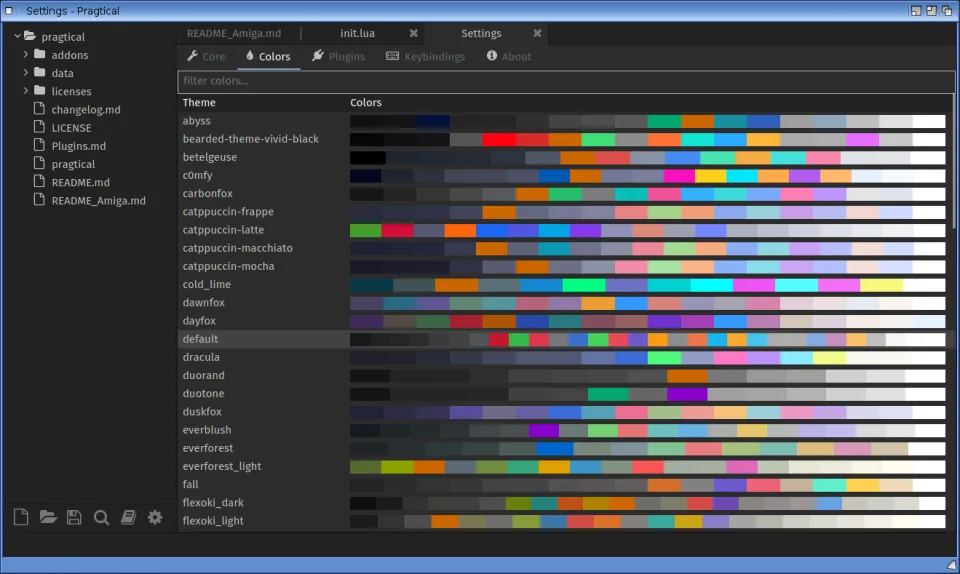Open settings gear icon in bottom toolbar
This screenshot has width=960, height=574.
155,517
